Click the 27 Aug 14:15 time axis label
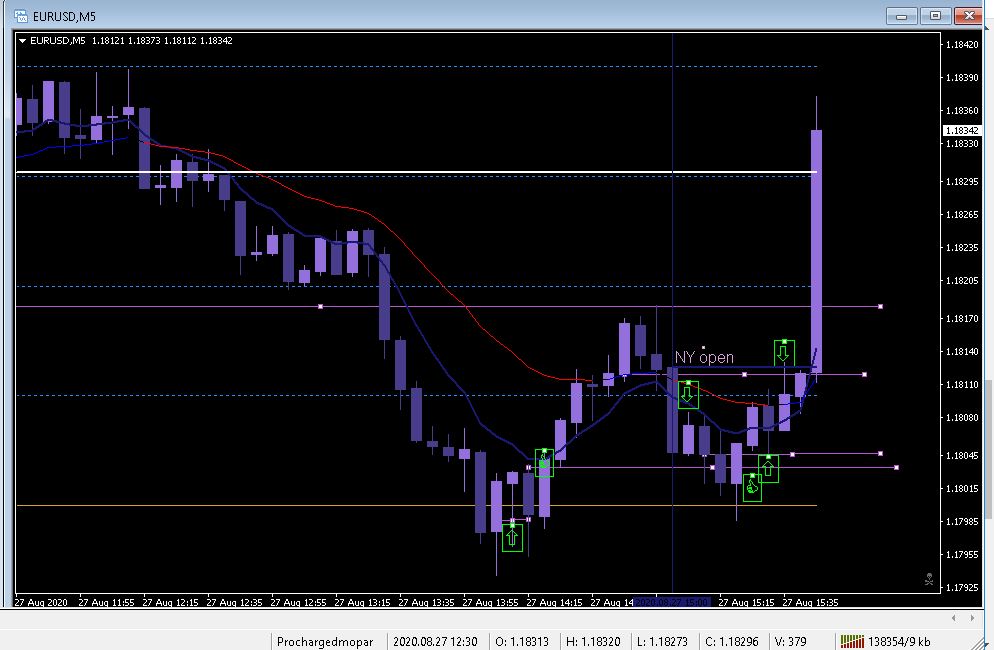The height and width of the screenshot is (650, 994). tap(554, 602)
